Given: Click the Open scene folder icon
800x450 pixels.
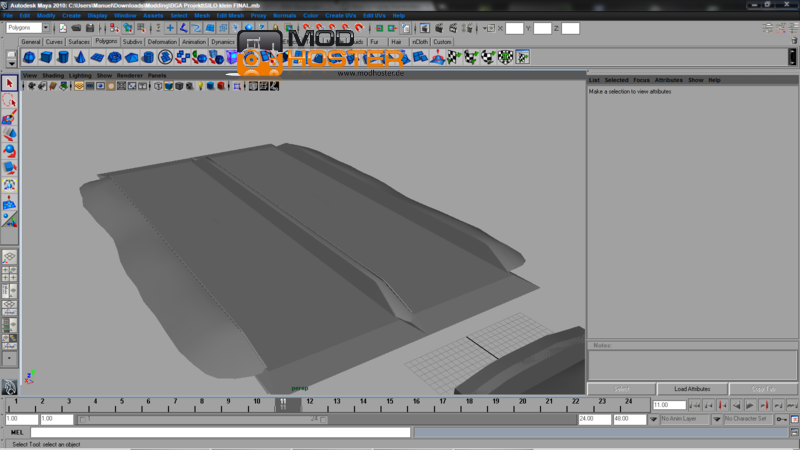Looking at the screenshot, I should pos(76,28).
